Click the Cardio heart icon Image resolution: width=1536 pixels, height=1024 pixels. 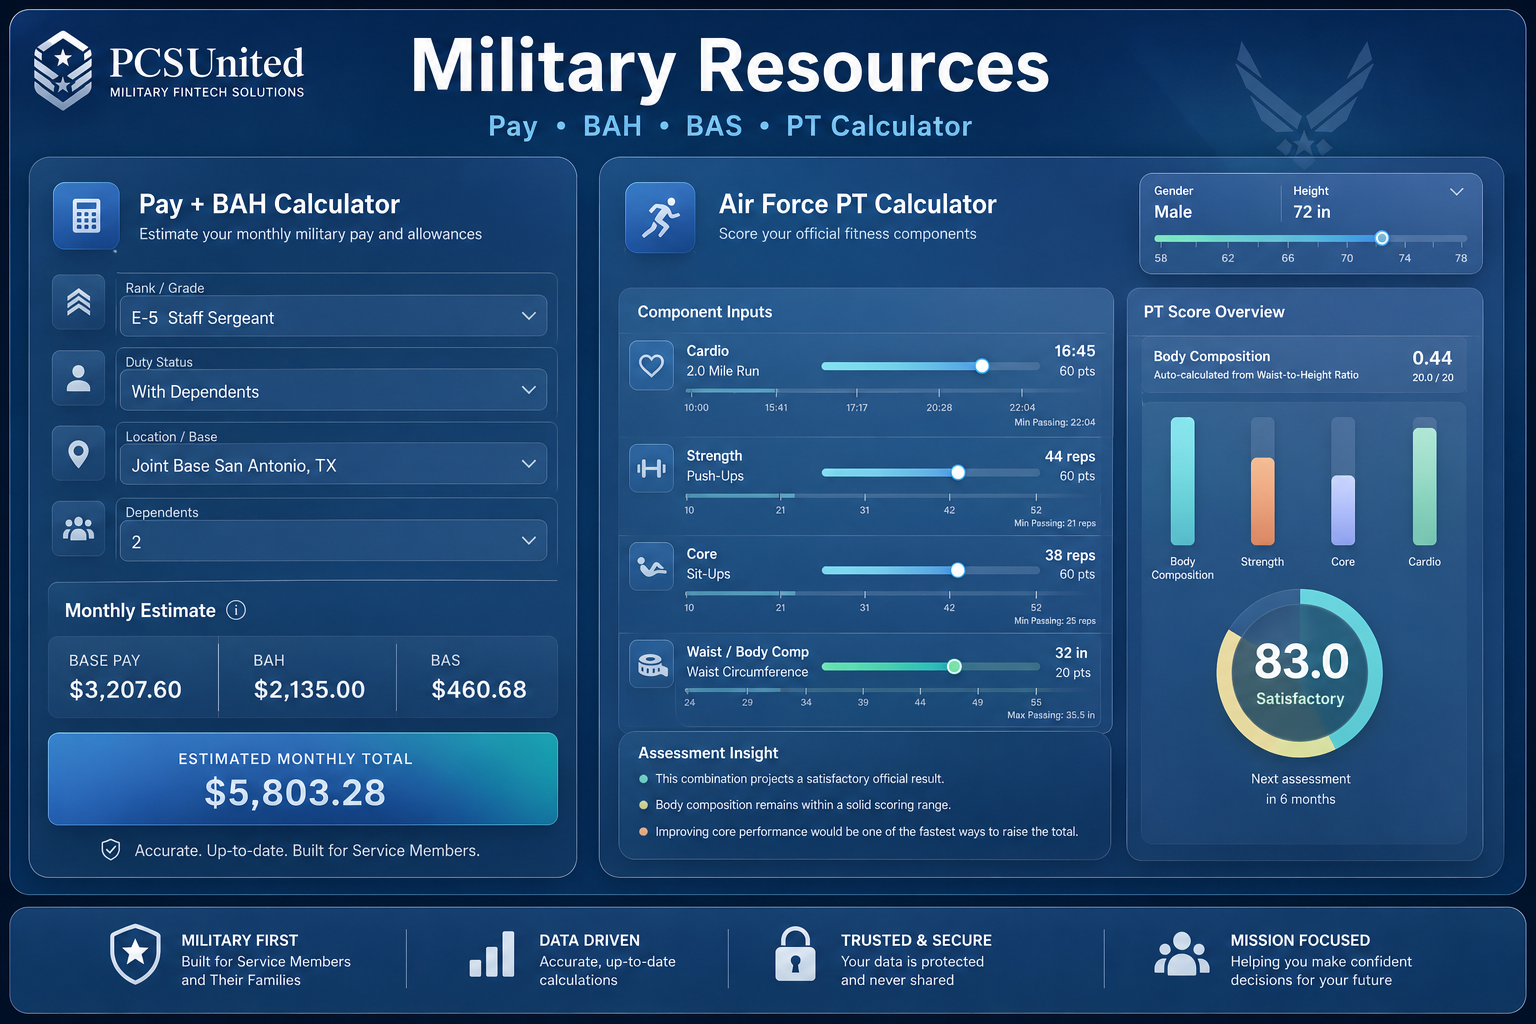click(651, 365)
